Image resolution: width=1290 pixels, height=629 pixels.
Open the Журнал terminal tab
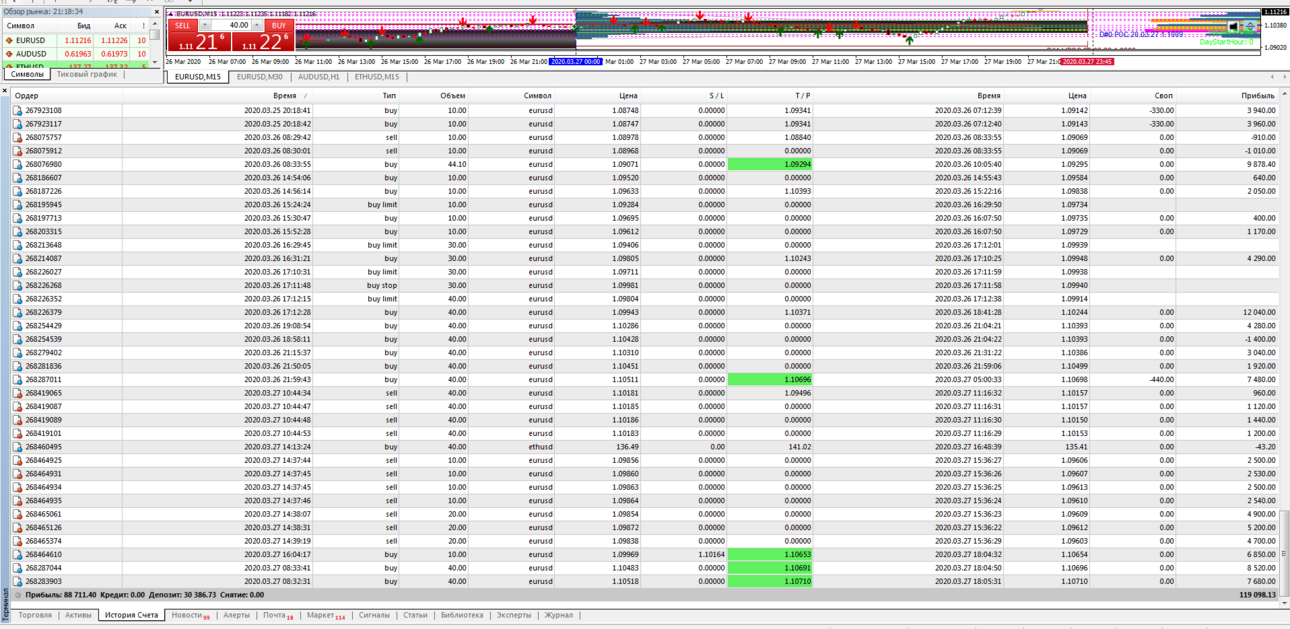click(558, 615)
